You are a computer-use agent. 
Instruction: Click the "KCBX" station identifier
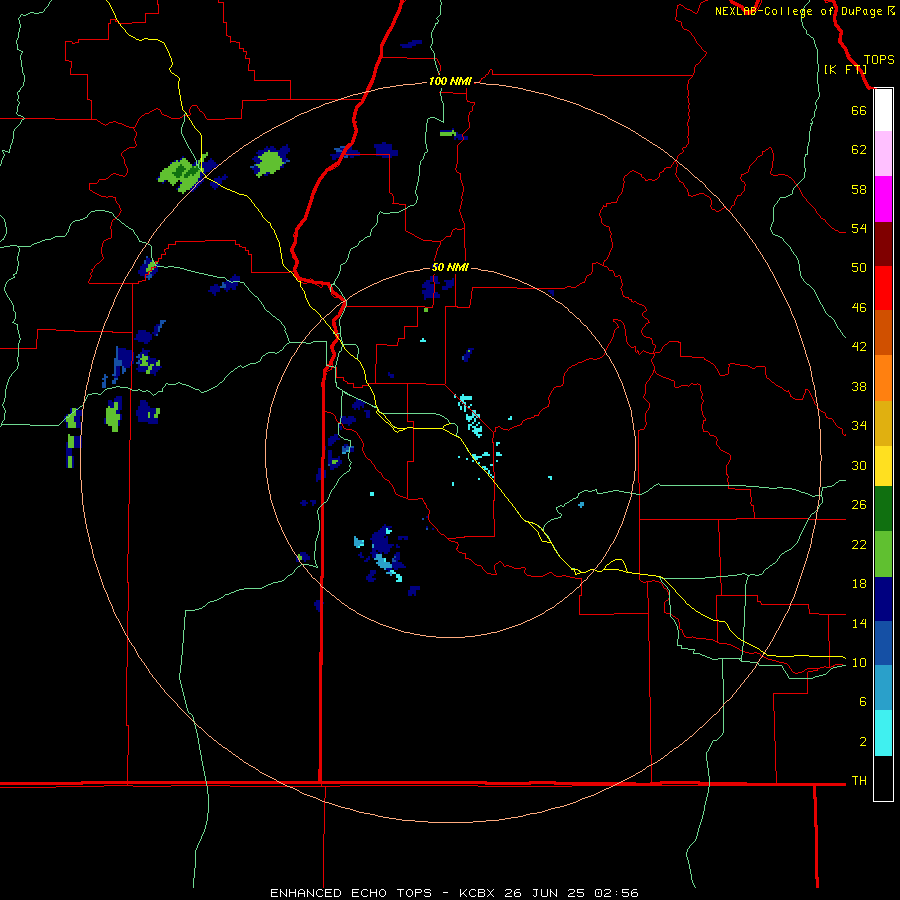[x=476, y=893]
